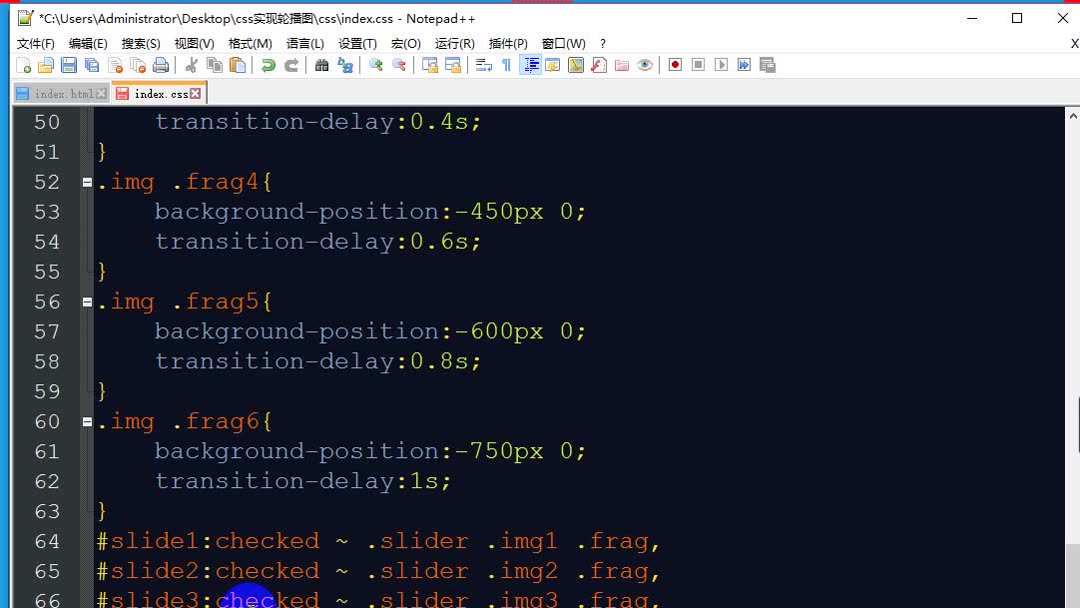1080x608 pixels.
Task: Toggle Show All Characters display
Action: click(504, 65)
